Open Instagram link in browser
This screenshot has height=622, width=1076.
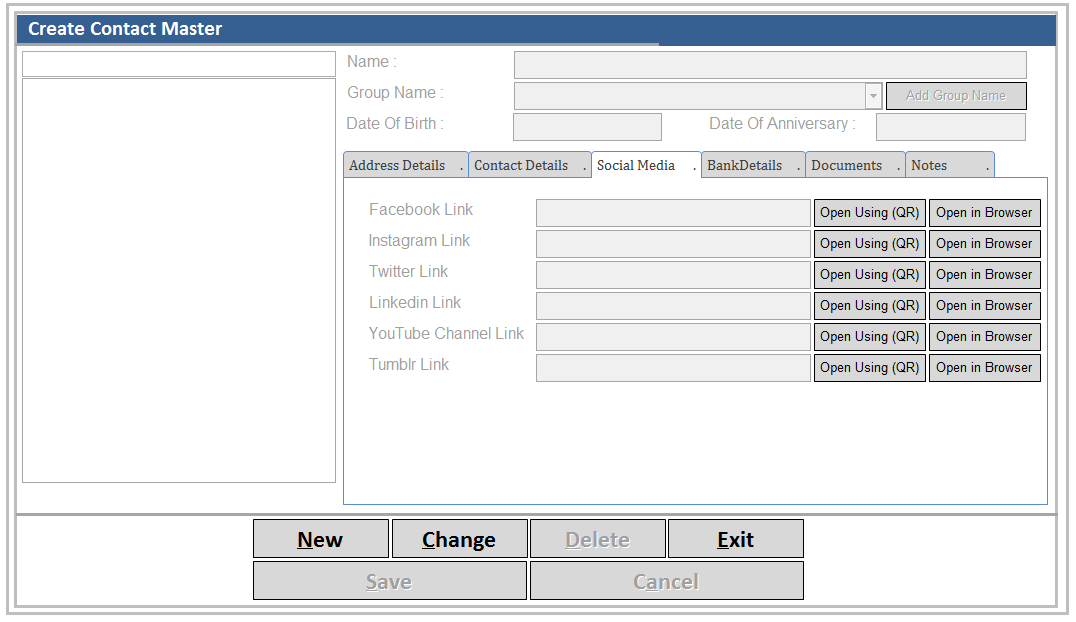(984, 244)
